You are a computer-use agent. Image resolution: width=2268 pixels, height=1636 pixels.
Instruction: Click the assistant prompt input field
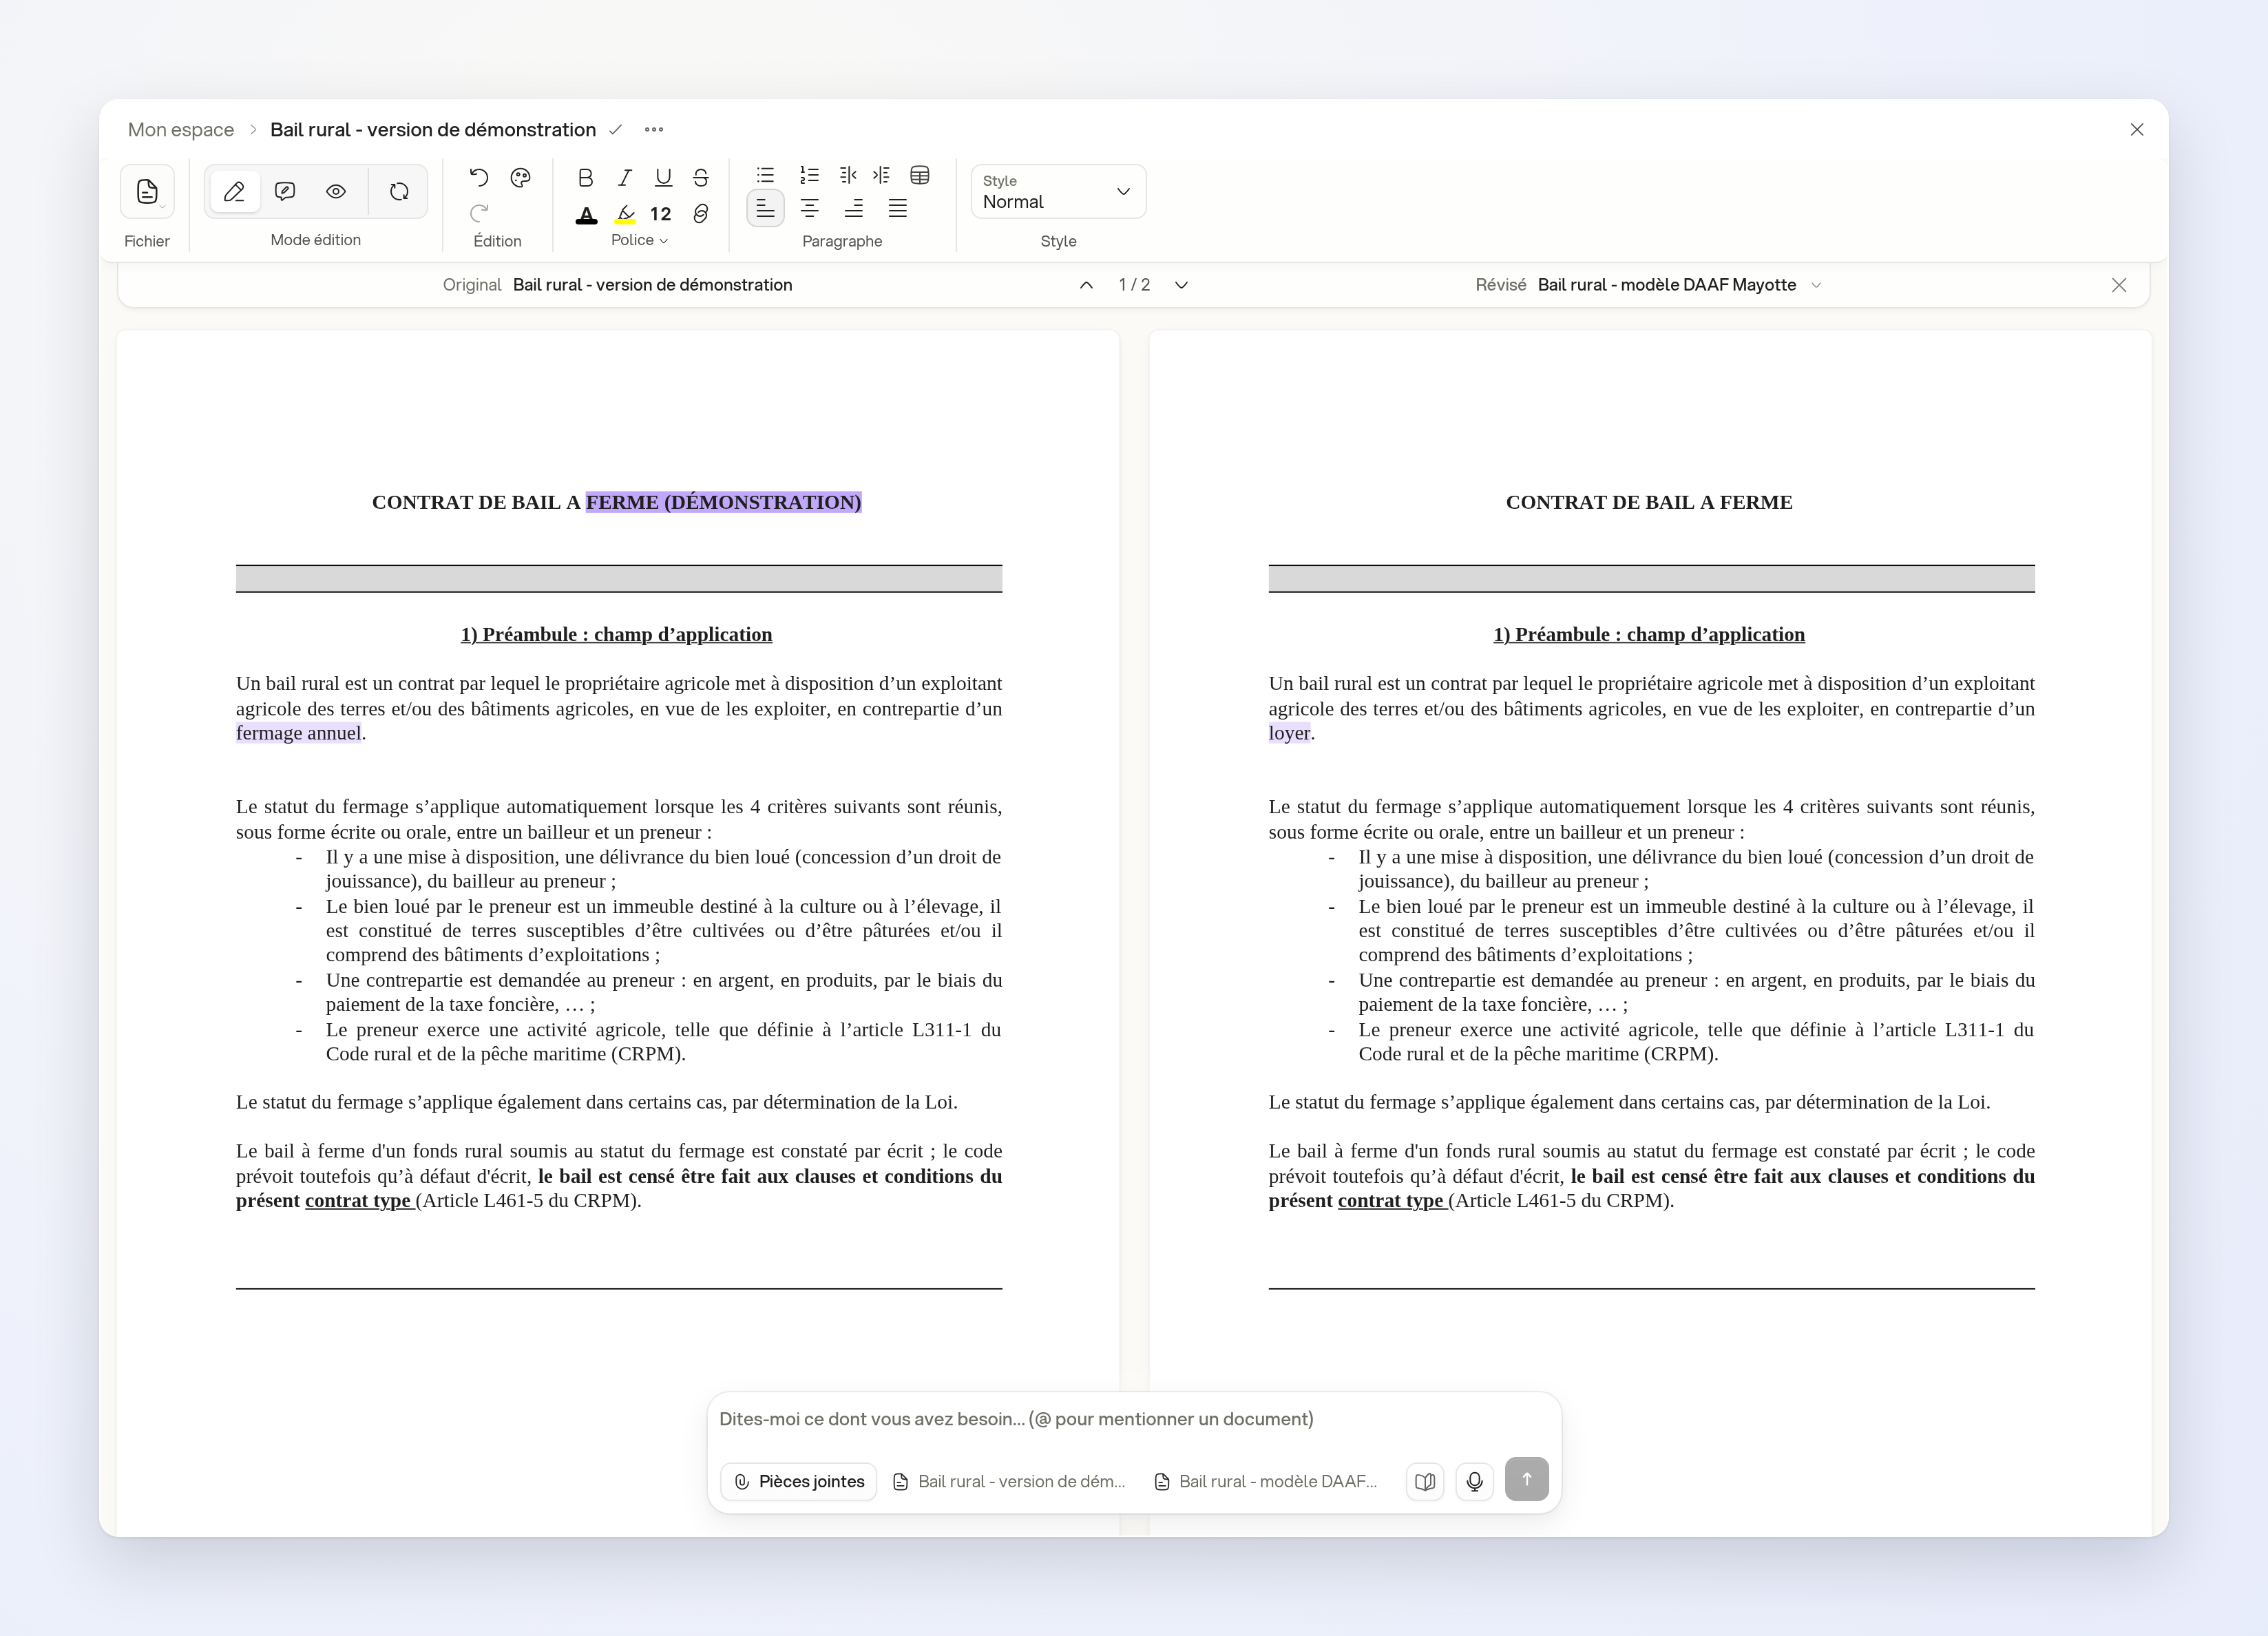(x=1133, y=1419)
